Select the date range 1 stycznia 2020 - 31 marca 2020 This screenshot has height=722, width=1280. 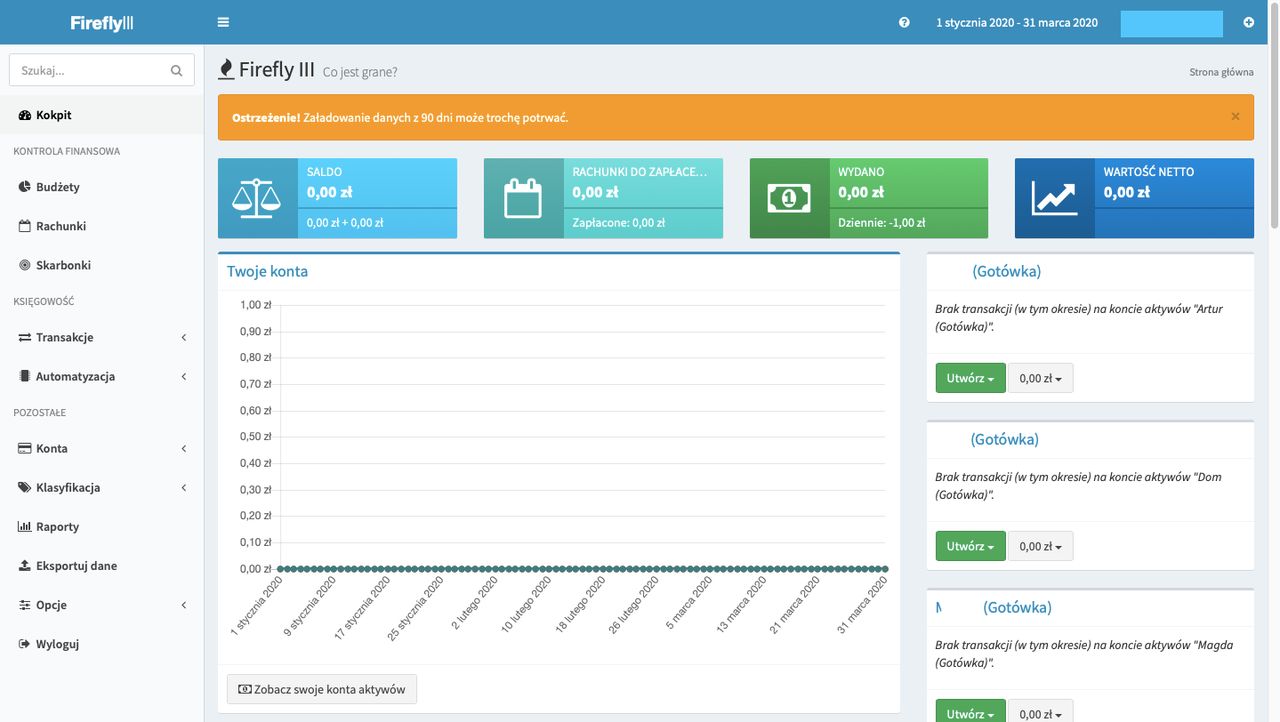pos(1016,22)
